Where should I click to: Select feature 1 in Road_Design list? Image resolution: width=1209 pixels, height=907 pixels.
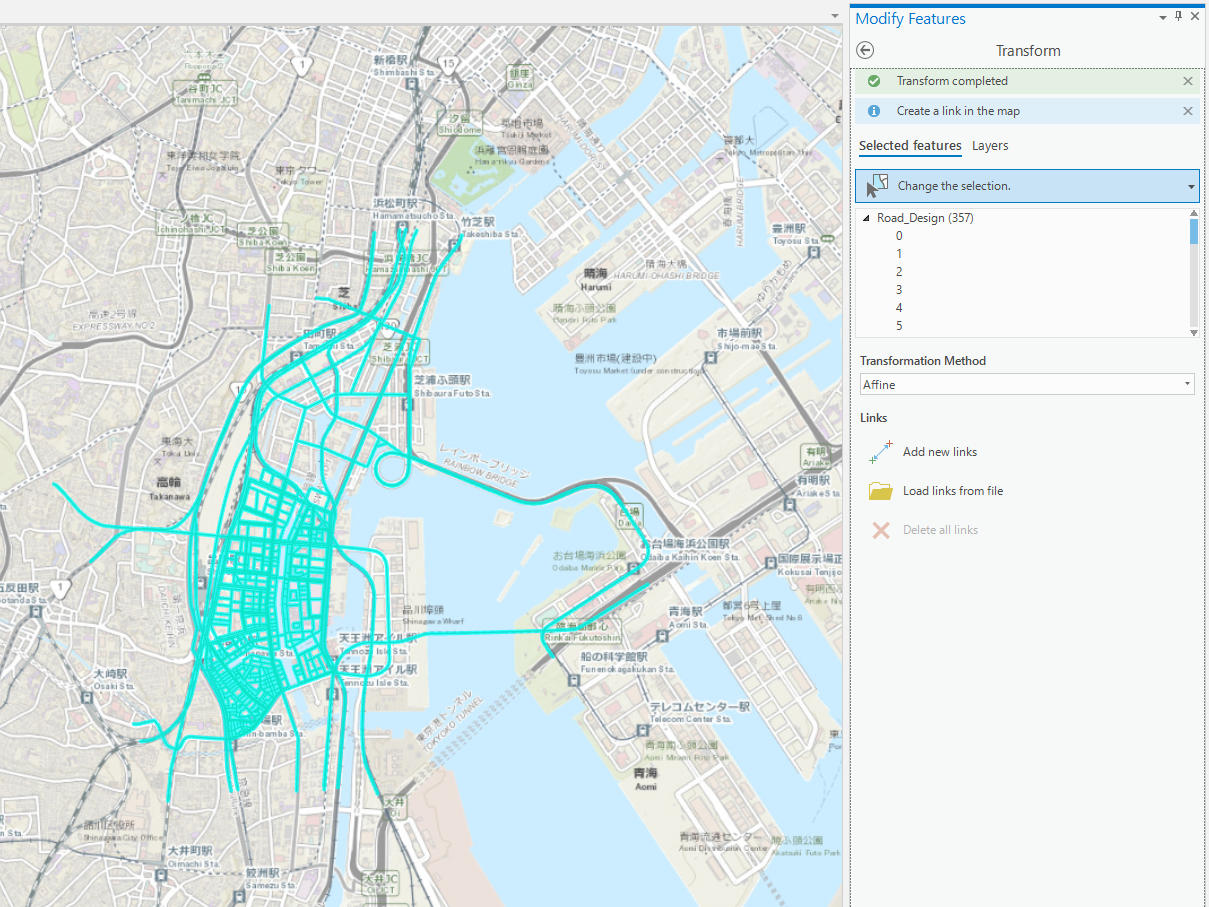click(x=899, y=254)
